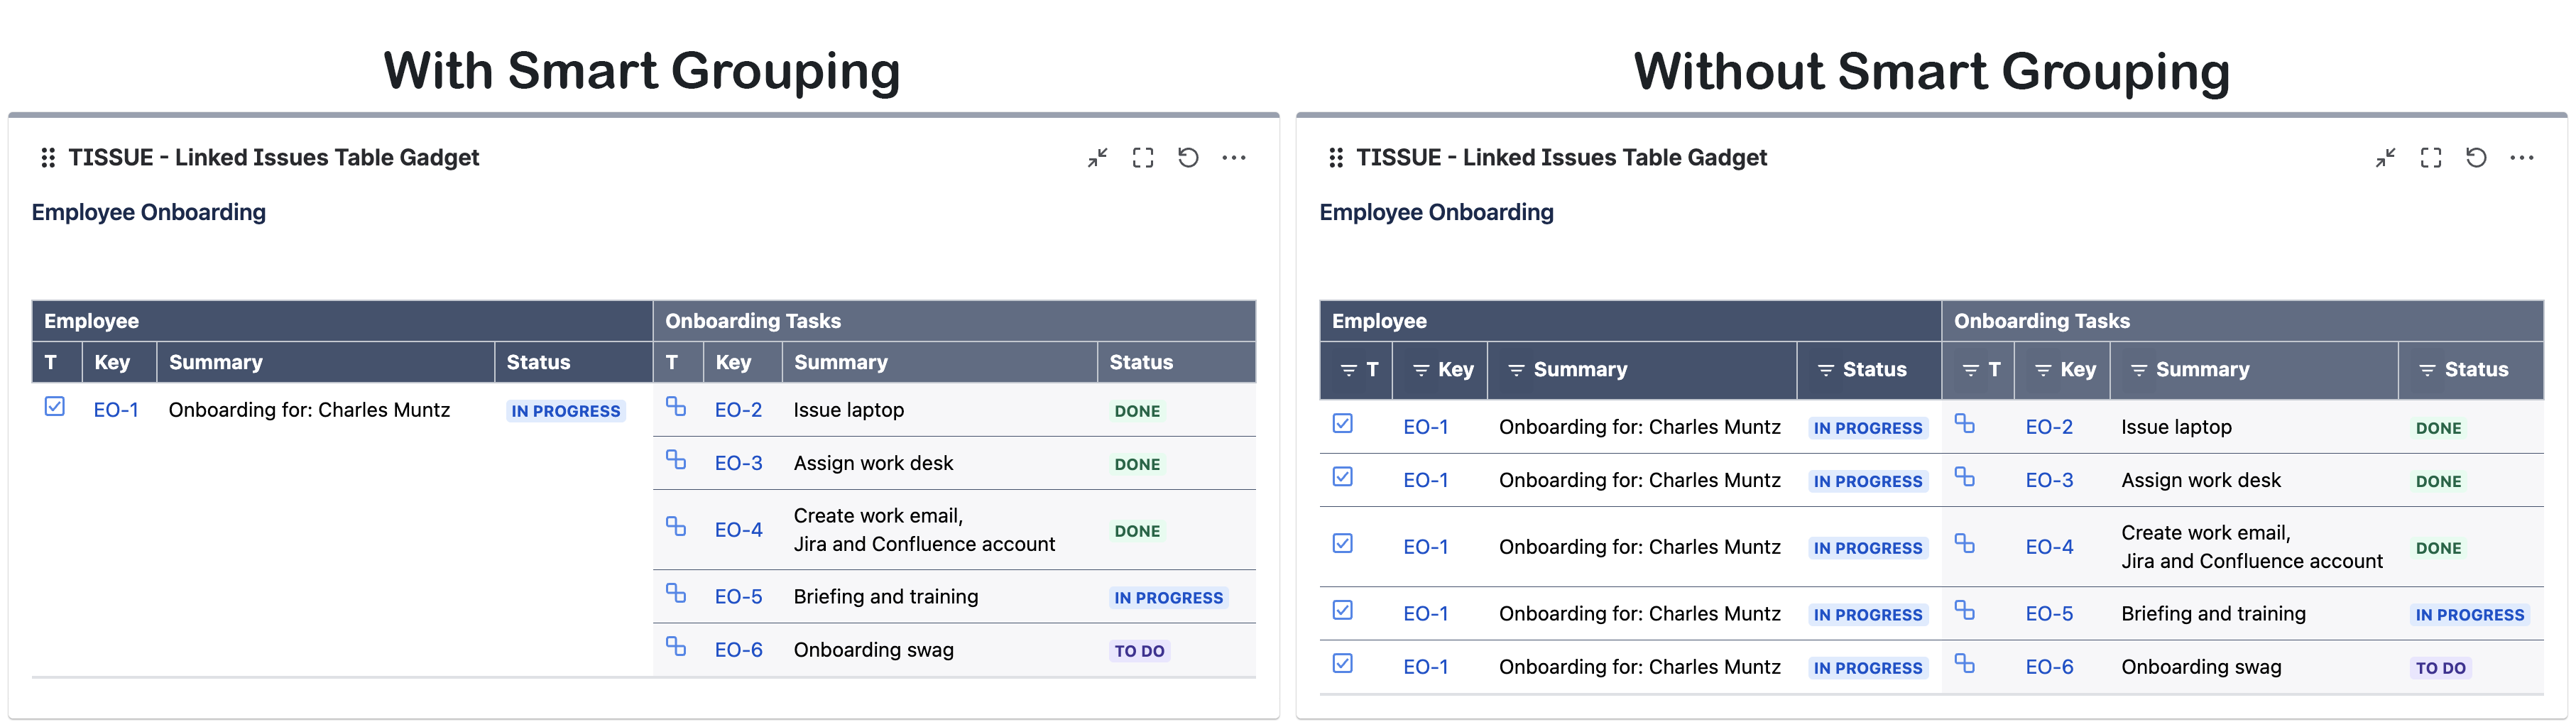The height and width of the screenshot is (727, 2576).
Task: Open issue EO-5 link in left table
Action: pyautogui.click(x=738, y=597)
